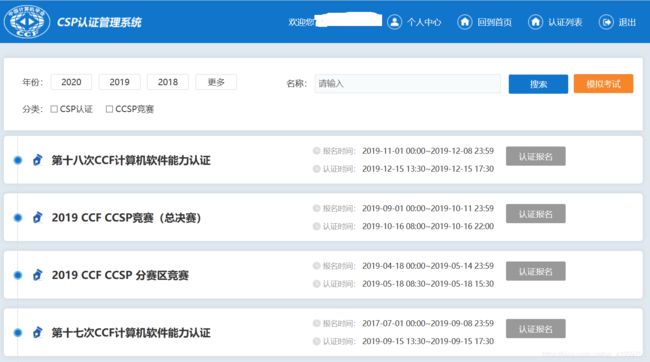650x362 pixels.
Task: Click the 分类 label
Action: (32, 109)
